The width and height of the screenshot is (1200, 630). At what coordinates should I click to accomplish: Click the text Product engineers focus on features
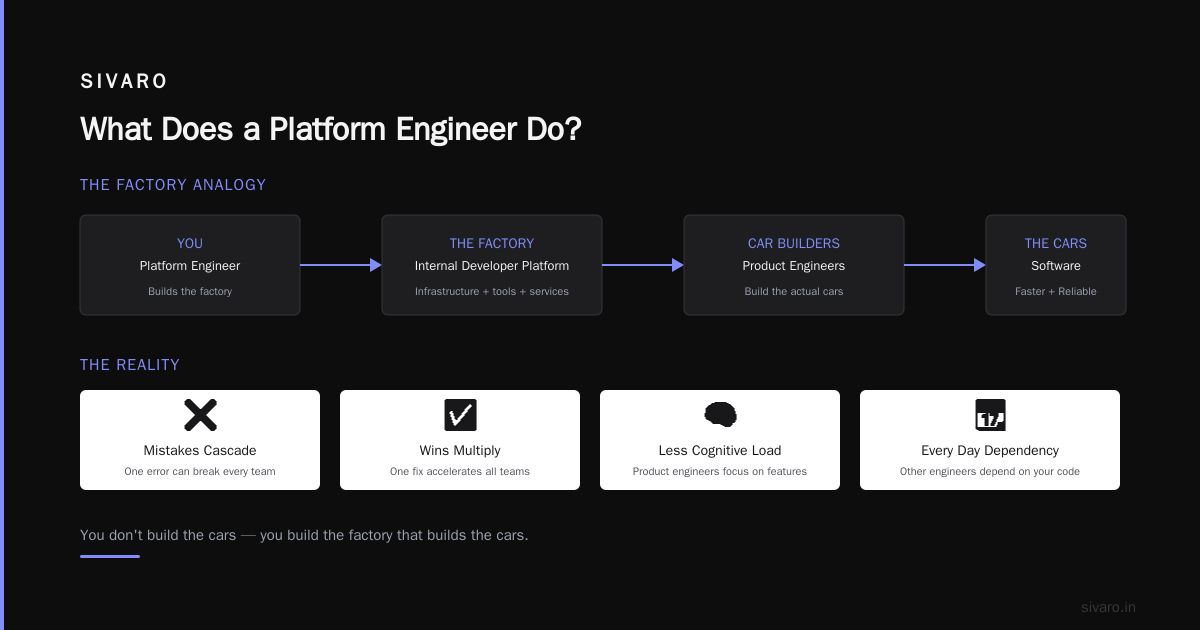tap(720, 472)
